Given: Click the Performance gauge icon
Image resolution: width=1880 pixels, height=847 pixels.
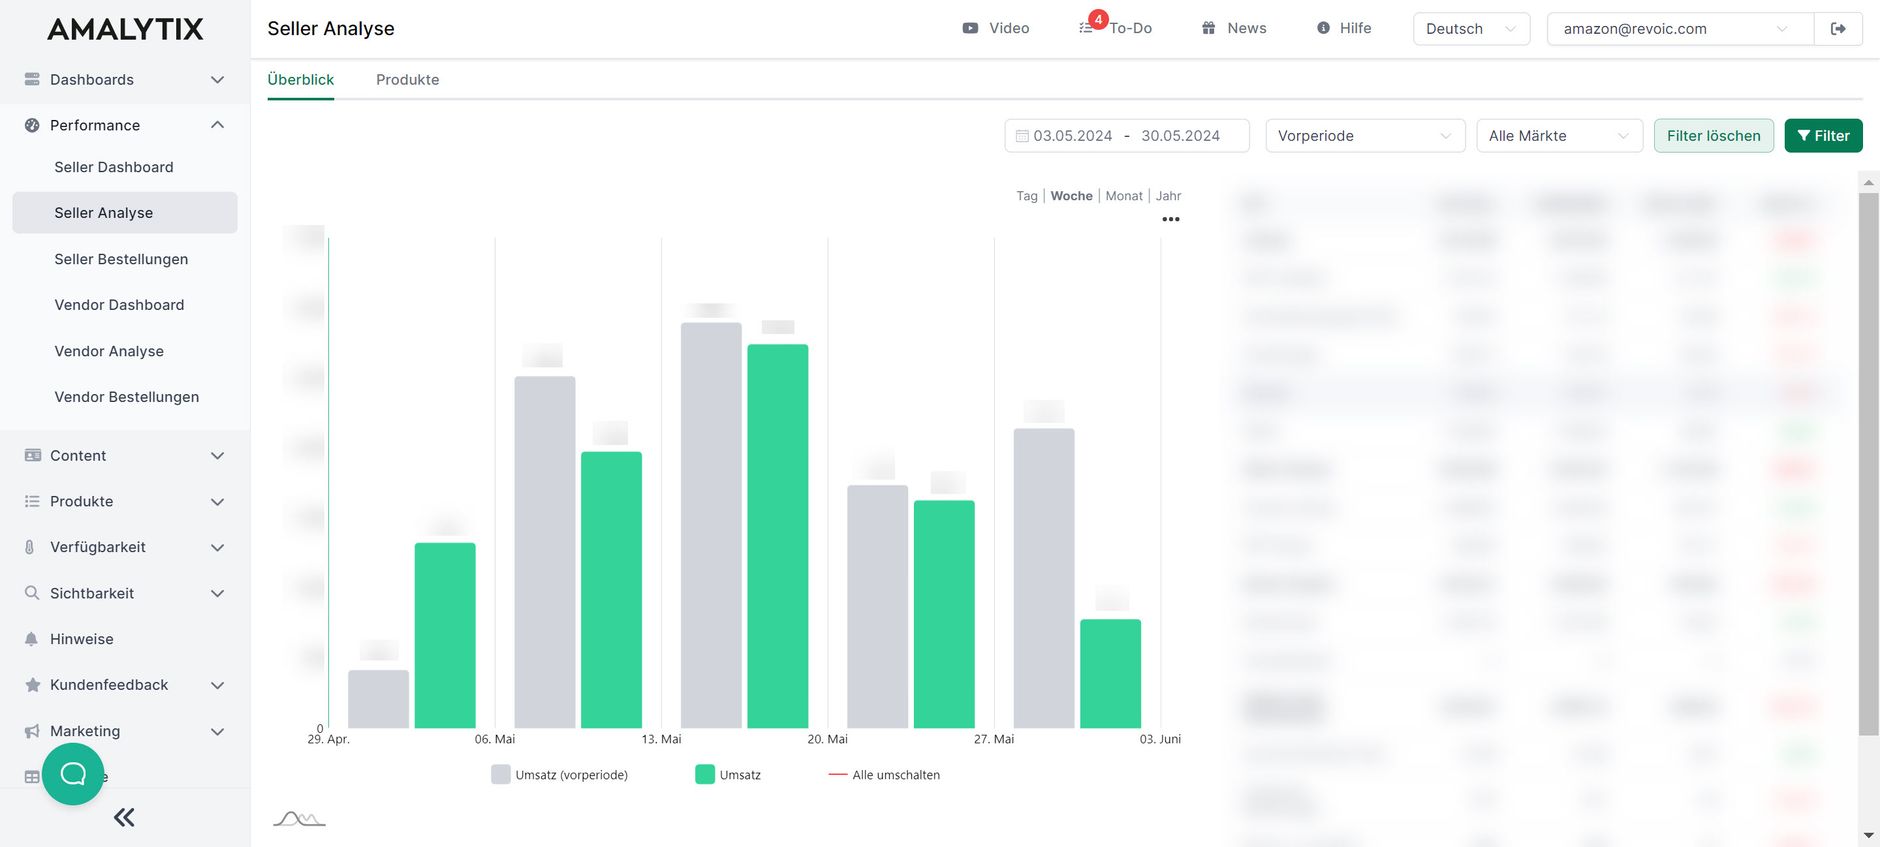Looking at the screenshot, I should (x=32, y=125).
